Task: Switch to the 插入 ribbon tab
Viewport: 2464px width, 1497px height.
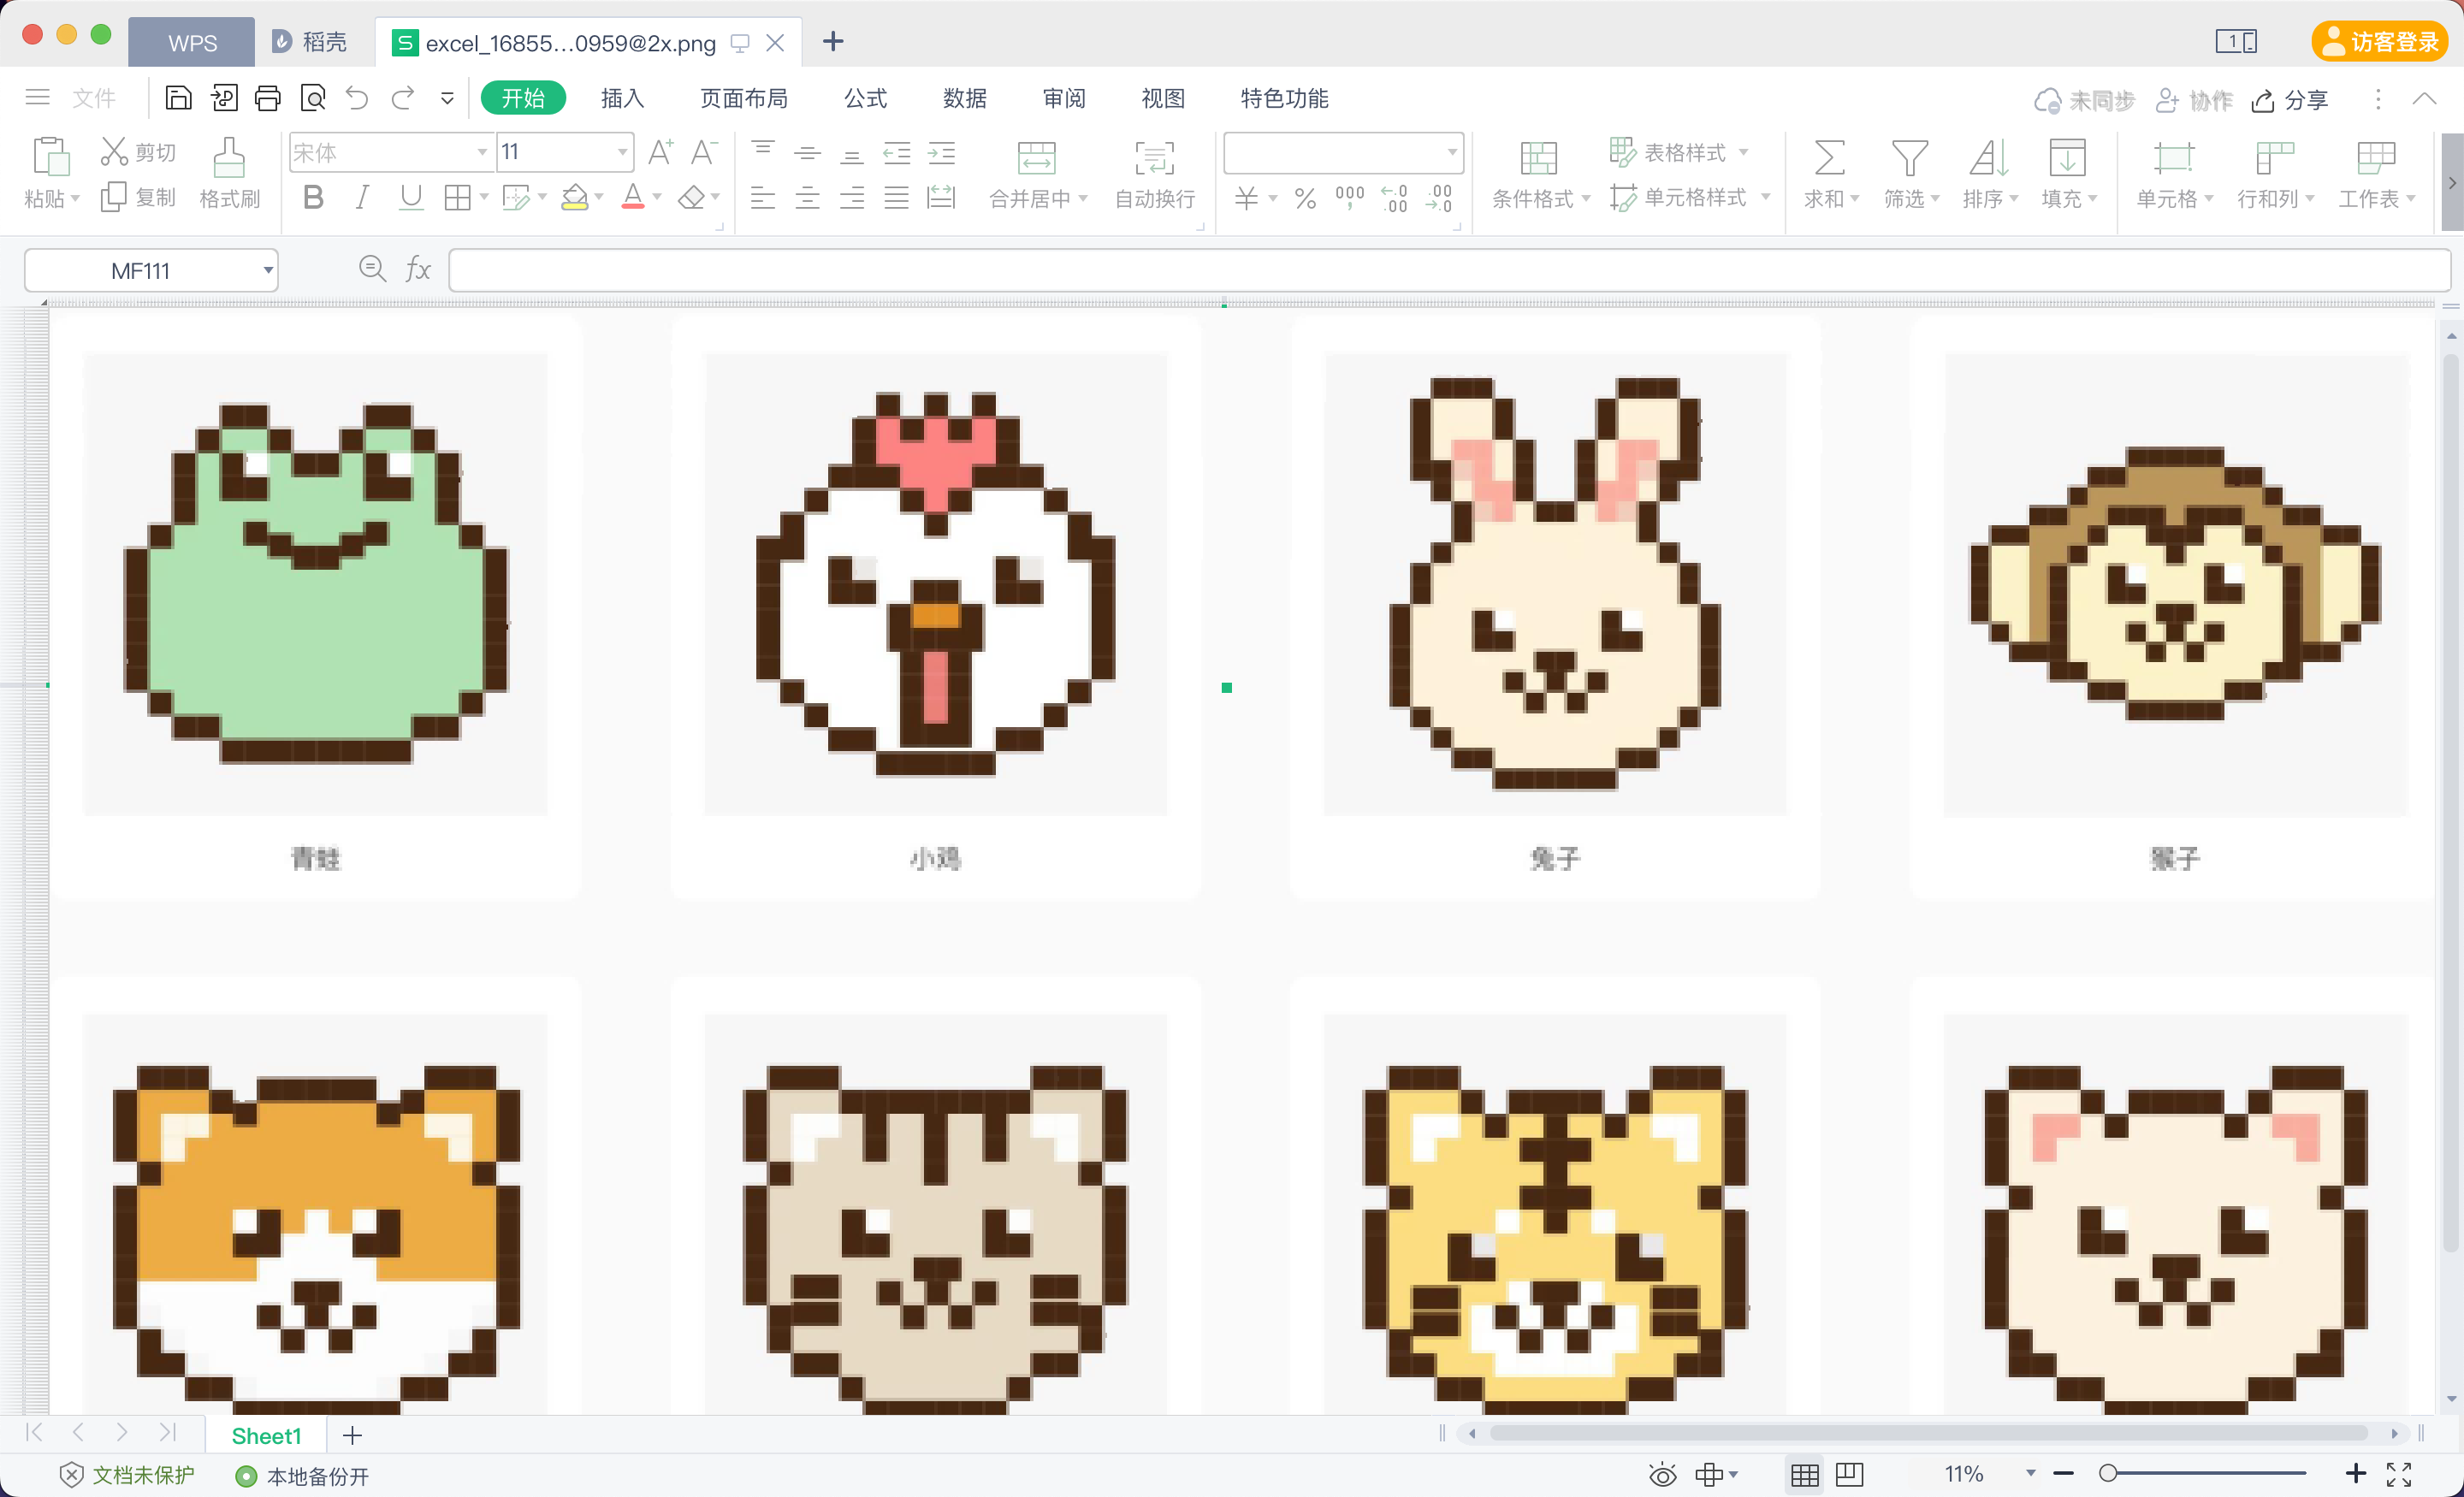Action: [621, 98]
